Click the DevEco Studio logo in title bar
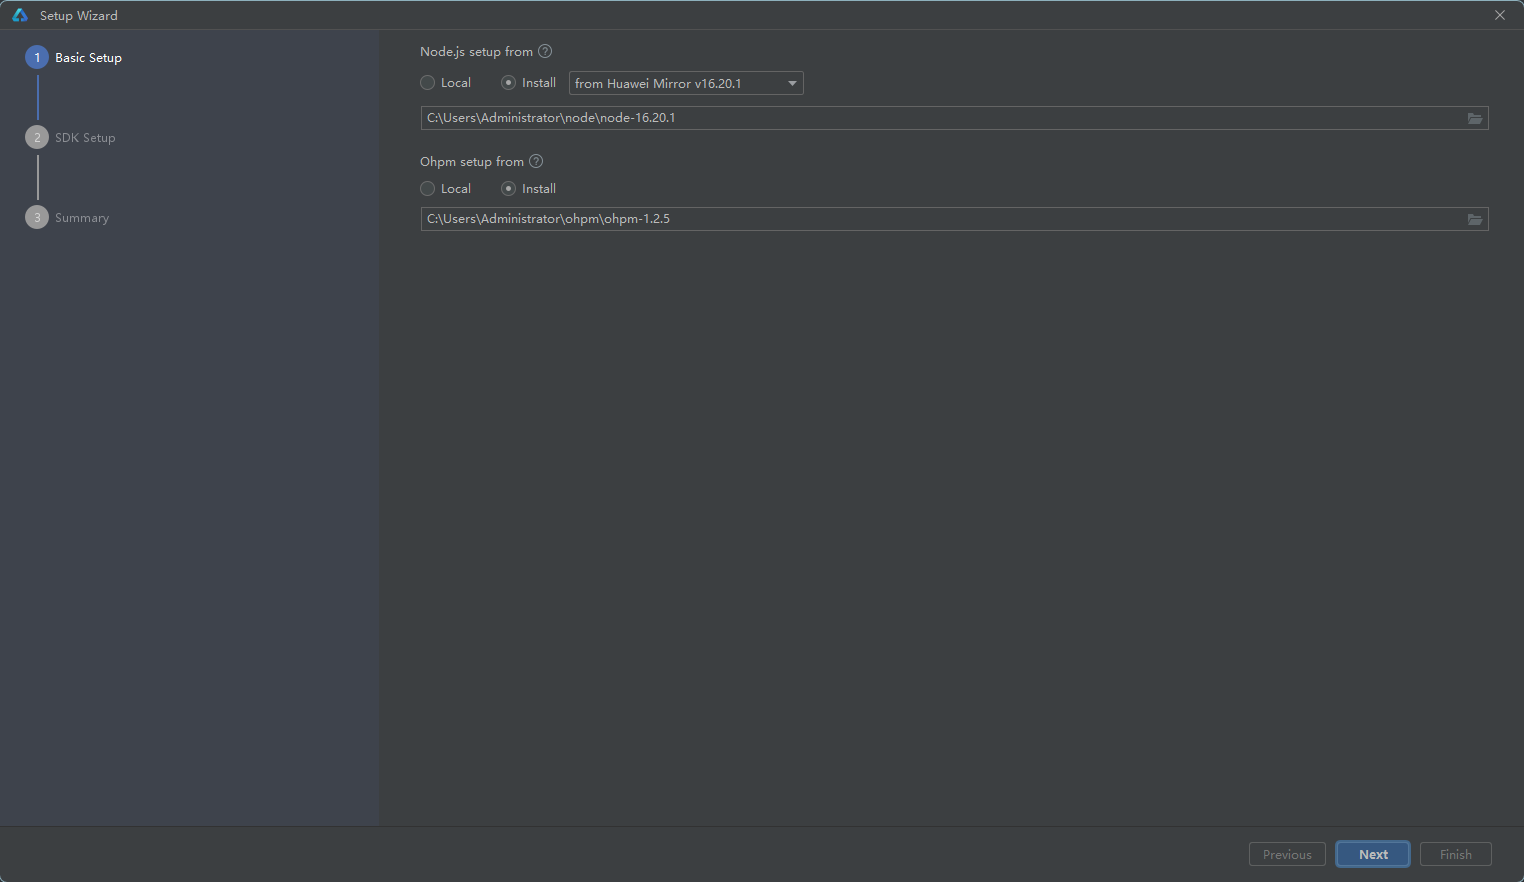This screenshot has height=882, width=1524. pos(20,15)
